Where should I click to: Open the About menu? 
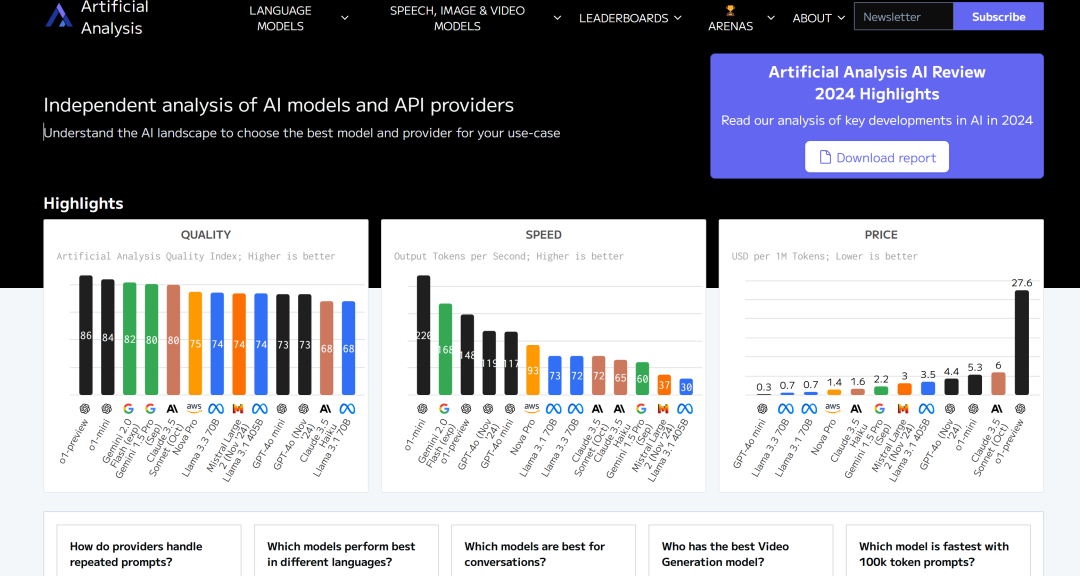[x=818, y=18]
